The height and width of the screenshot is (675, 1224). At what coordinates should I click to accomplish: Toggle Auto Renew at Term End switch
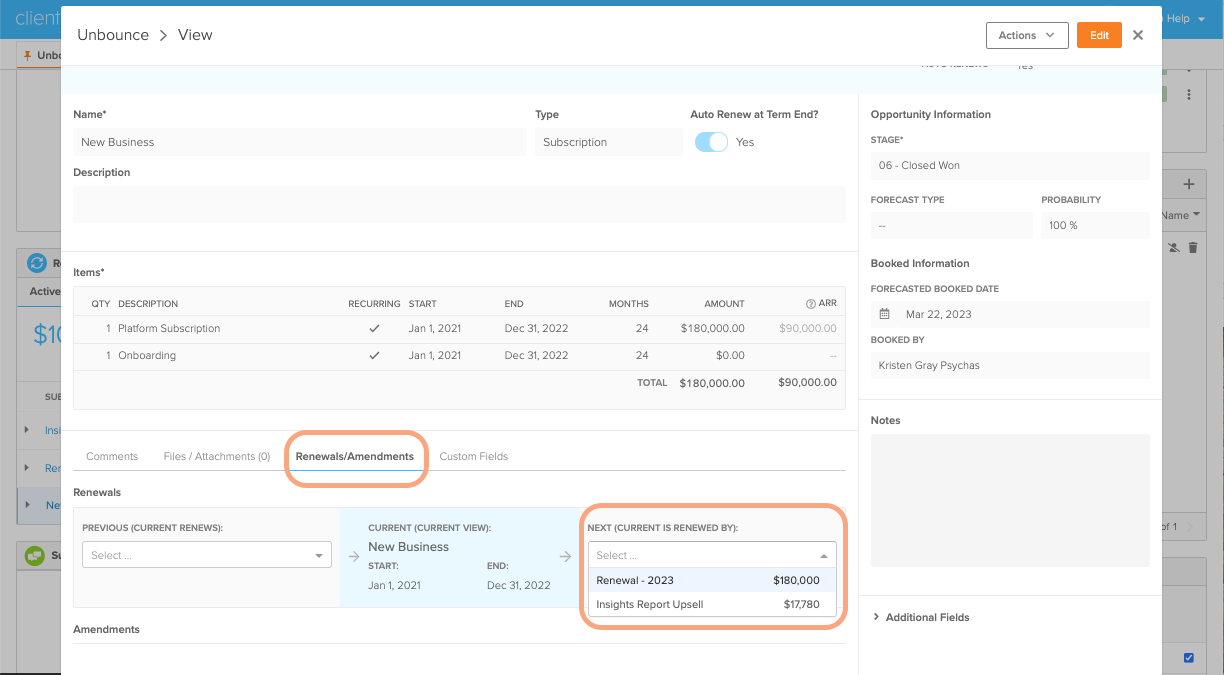(711, 142)
